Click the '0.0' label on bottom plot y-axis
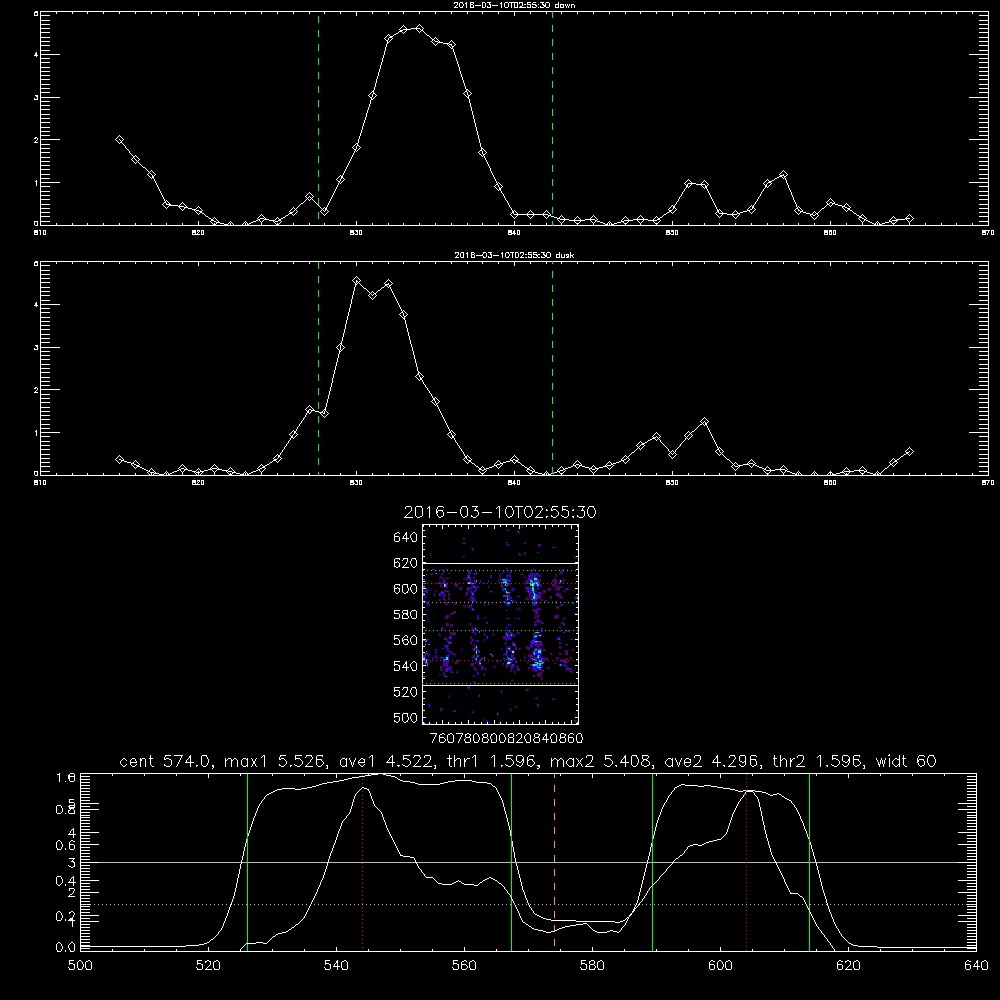The image size is (1000, 1000). pos(66,947)
